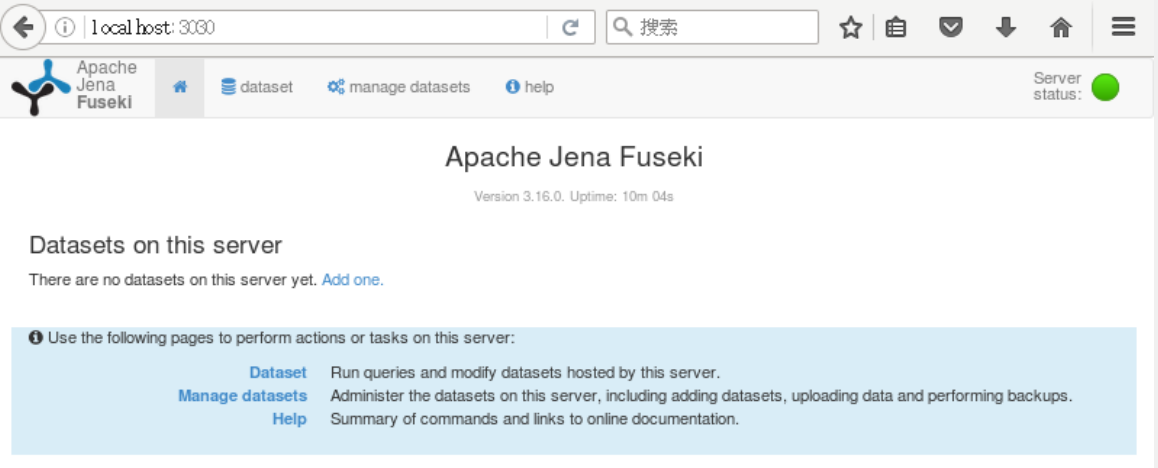Open the hamburger menu
The width and height of the screenshot is (1158, 468).
pyautogui.click(x=1123, y=28)
